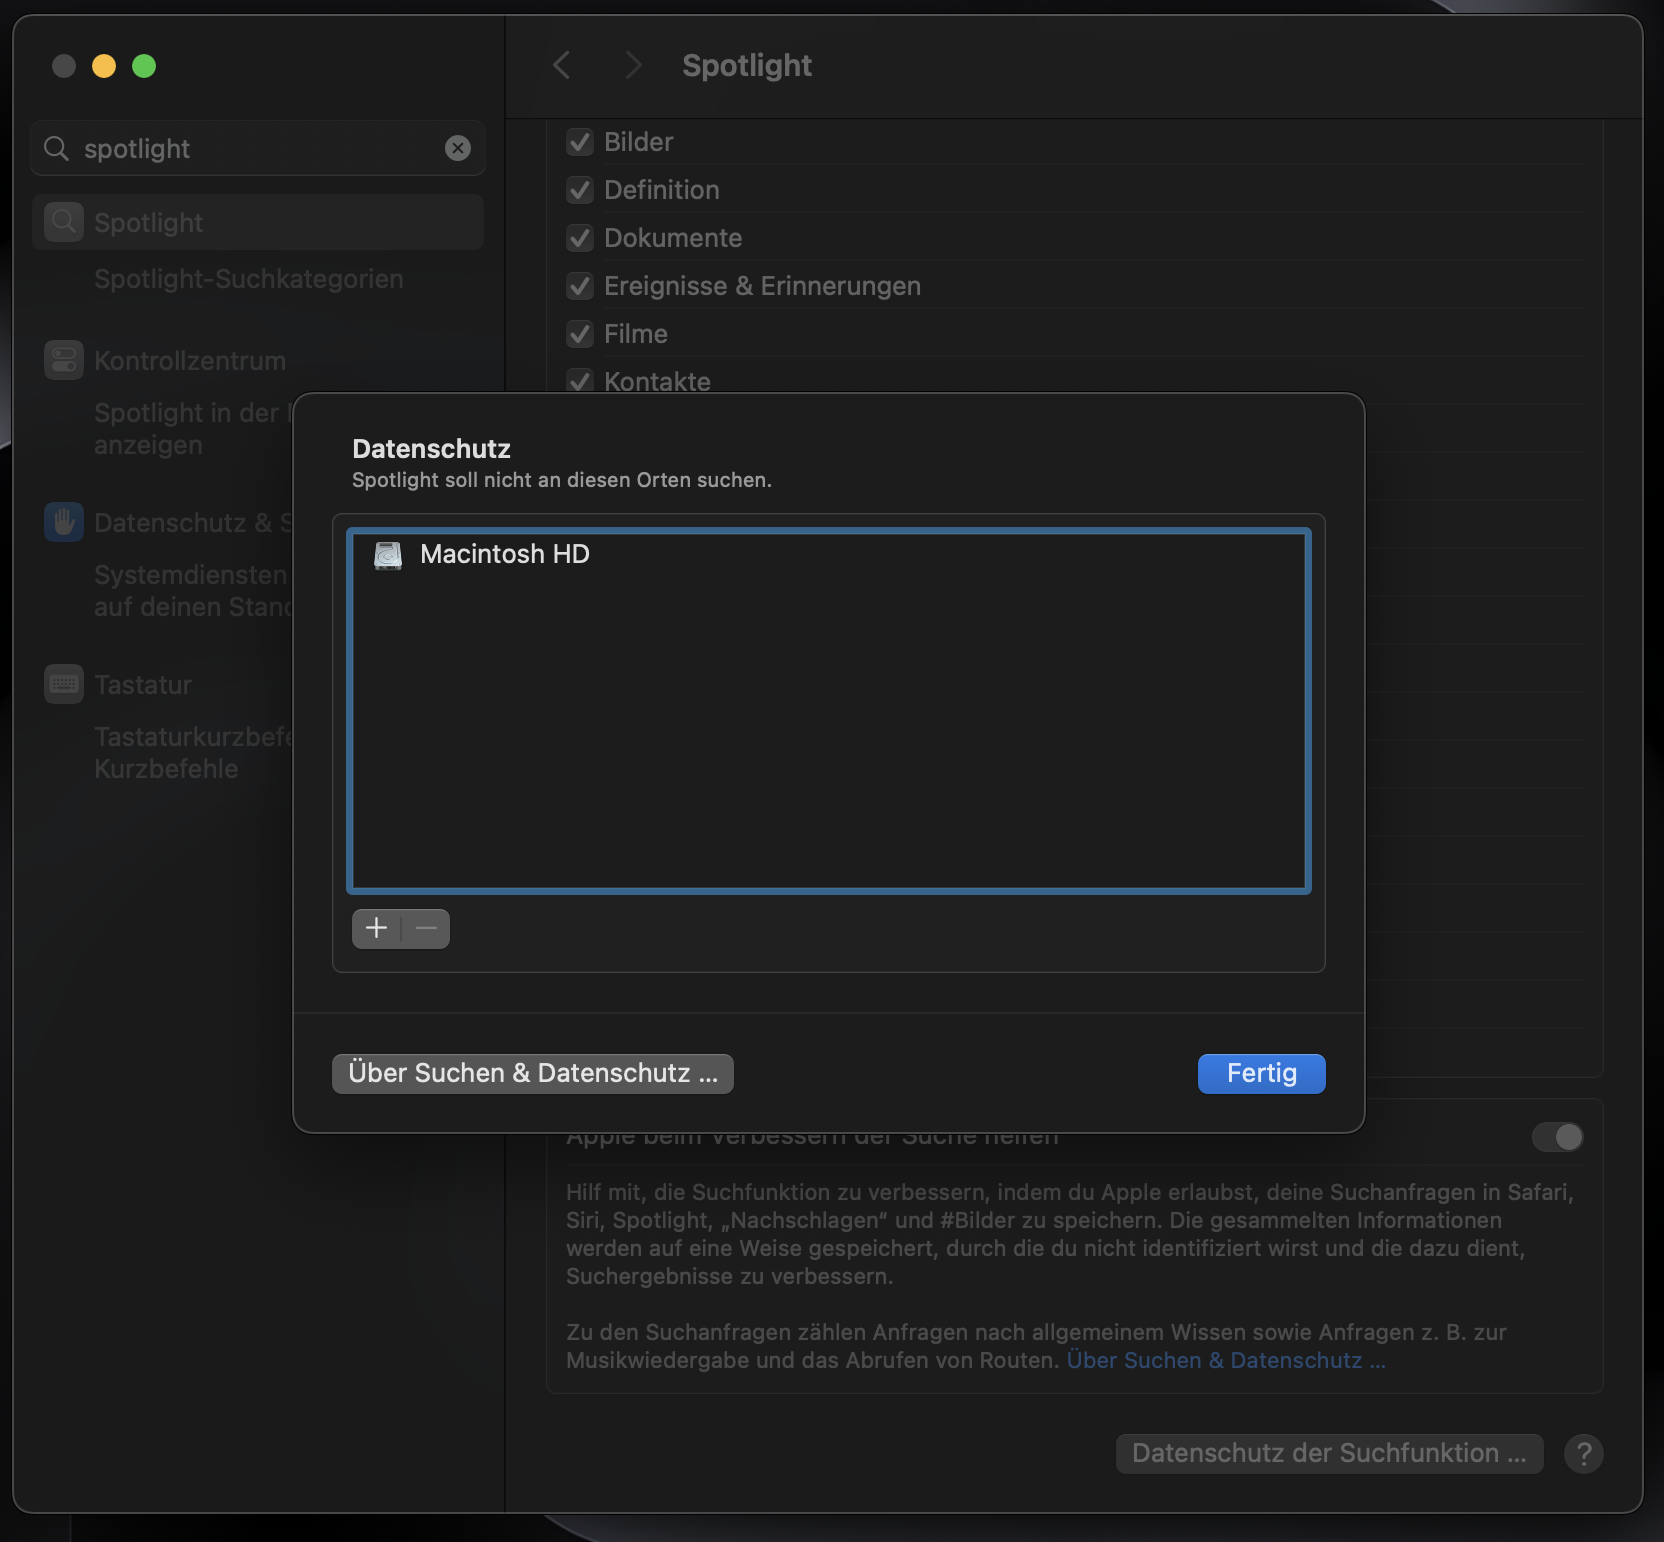Viewport: 1664px width, 1542px height.
Task: Open Kontrollzentrum settings via its sidebar icon
Action: click(63, 360)
